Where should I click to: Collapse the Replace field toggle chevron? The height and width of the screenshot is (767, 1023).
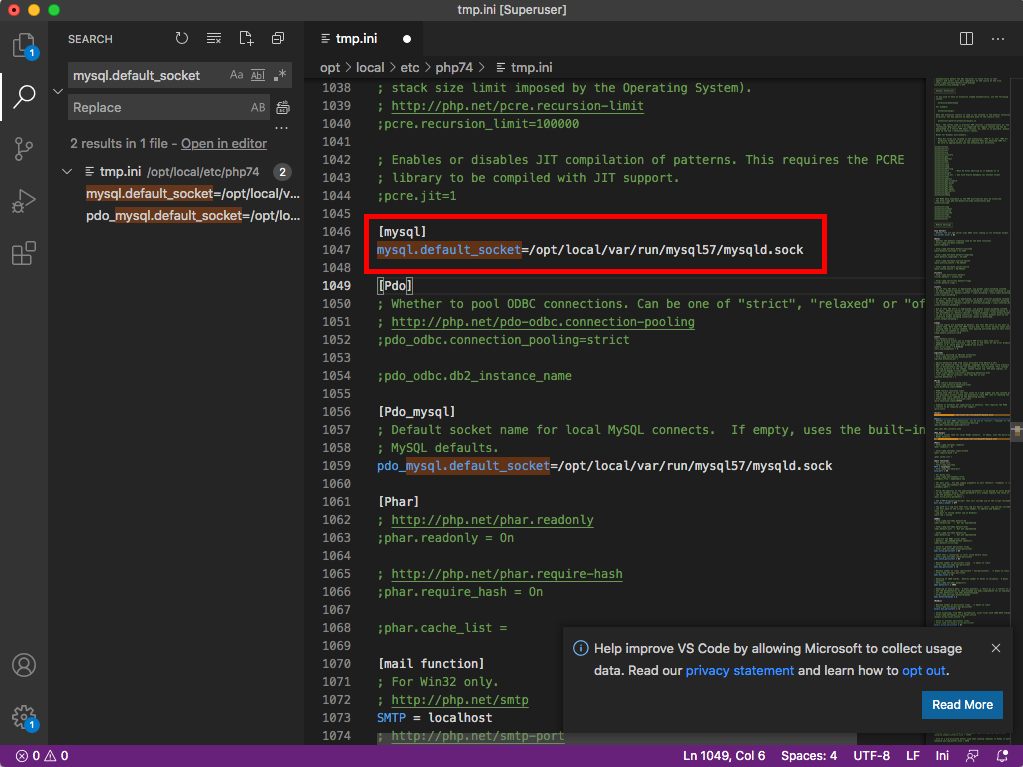pyautogui.click(x=57, y=91)
